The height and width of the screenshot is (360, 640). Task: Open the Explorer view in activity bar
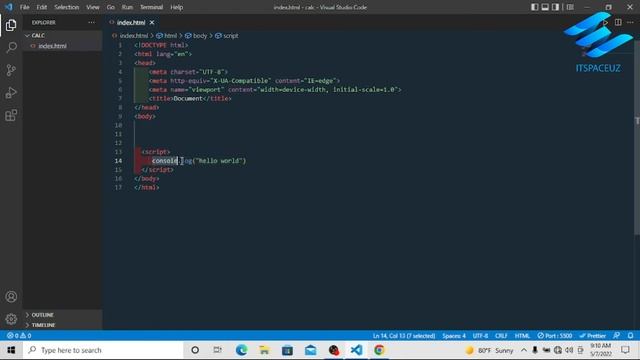(11, 25)
